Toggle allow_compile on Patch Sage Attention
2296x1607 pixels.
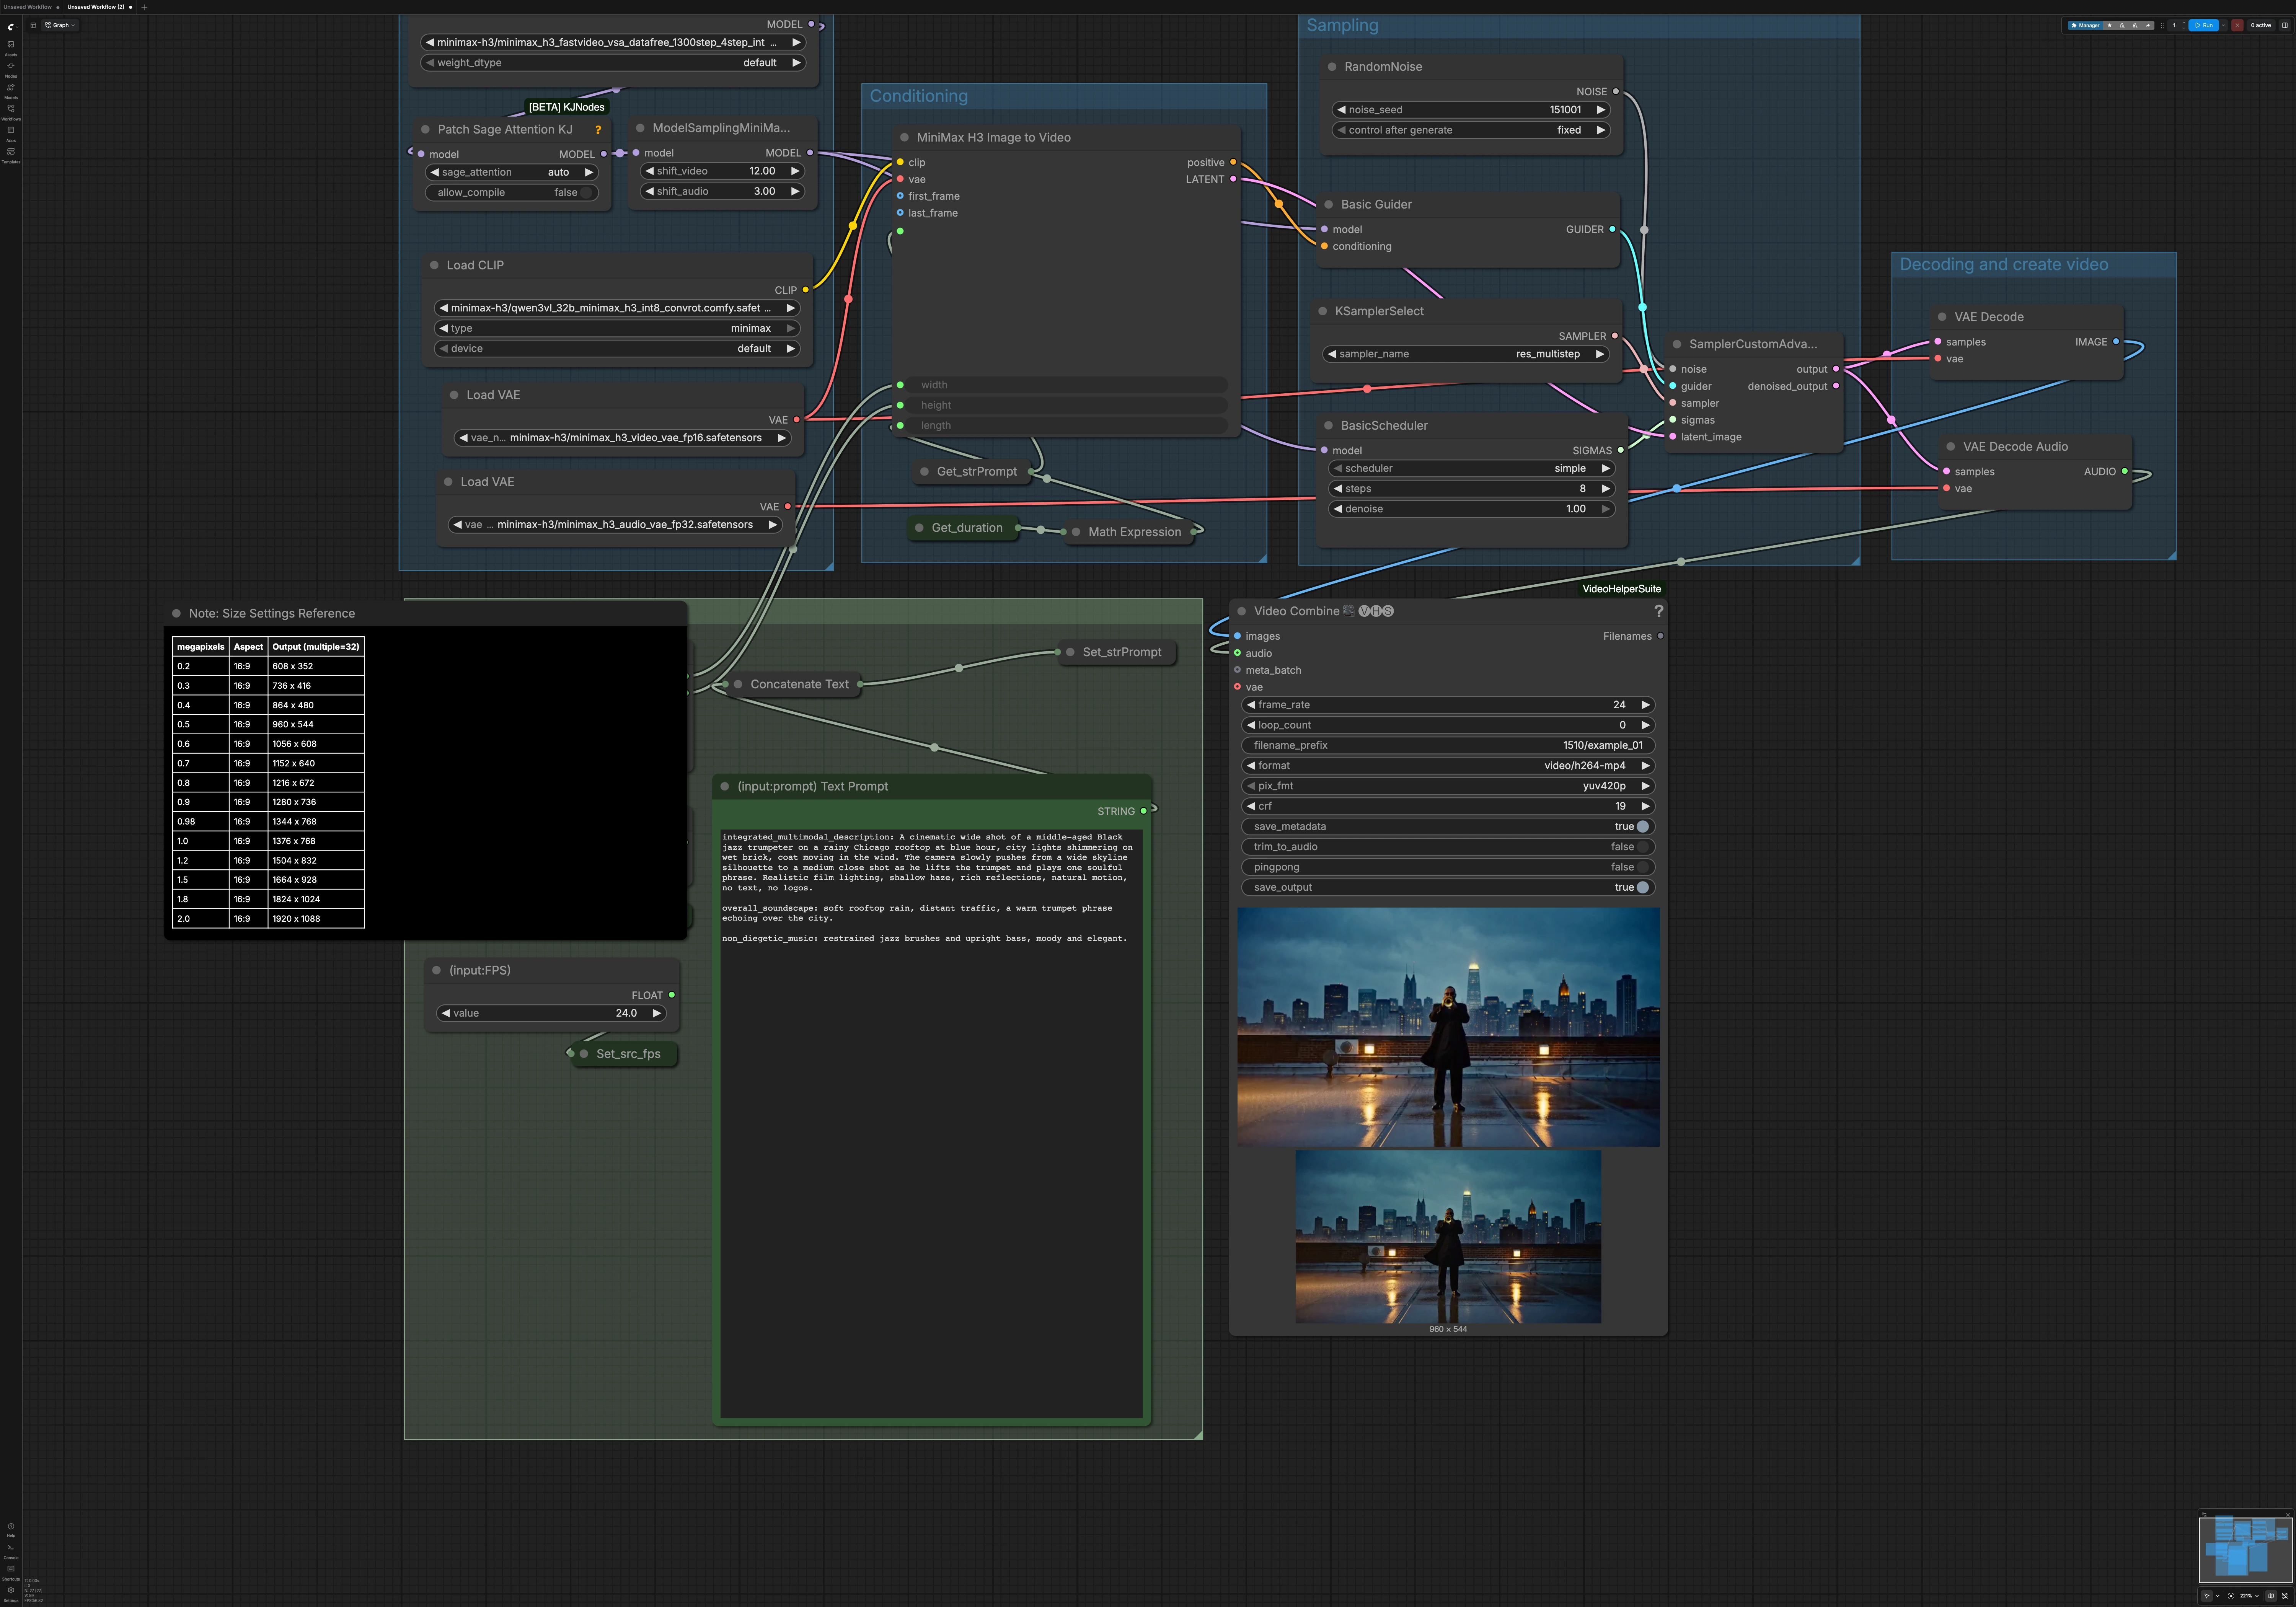[x=512, y=193]
